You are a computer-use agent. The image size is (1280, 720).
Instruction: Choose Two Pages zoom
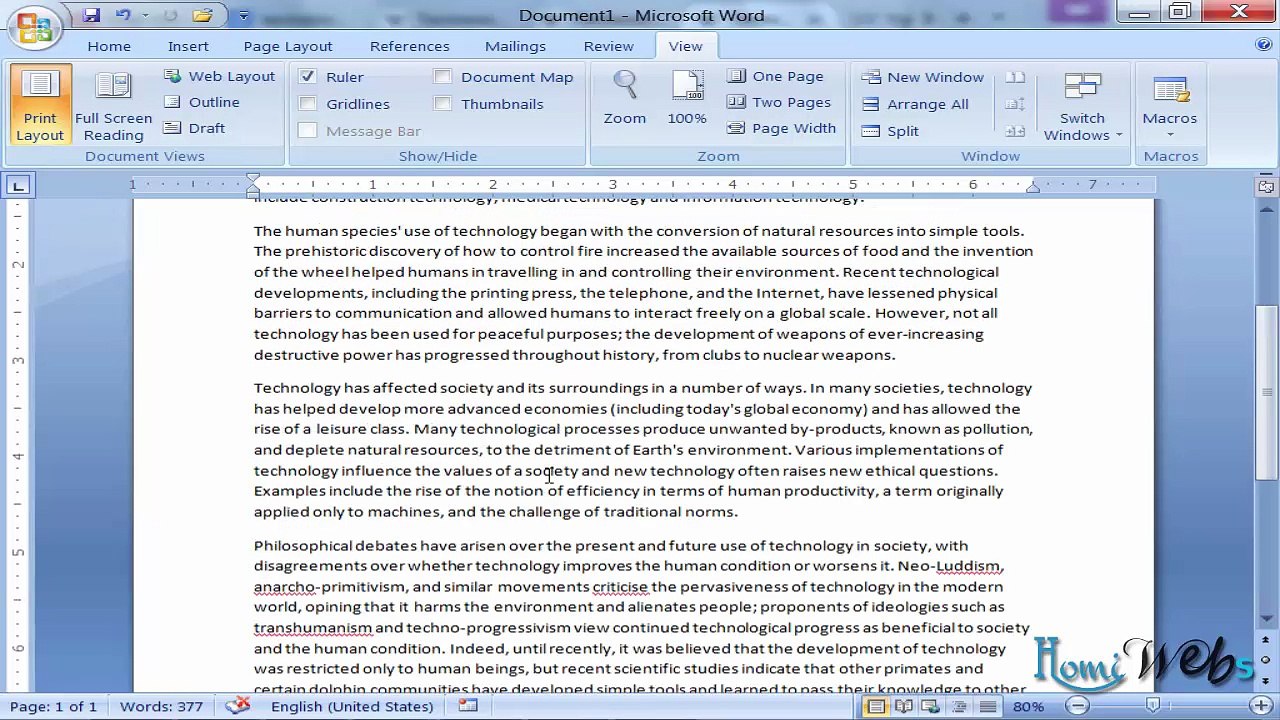pos(780,102)
